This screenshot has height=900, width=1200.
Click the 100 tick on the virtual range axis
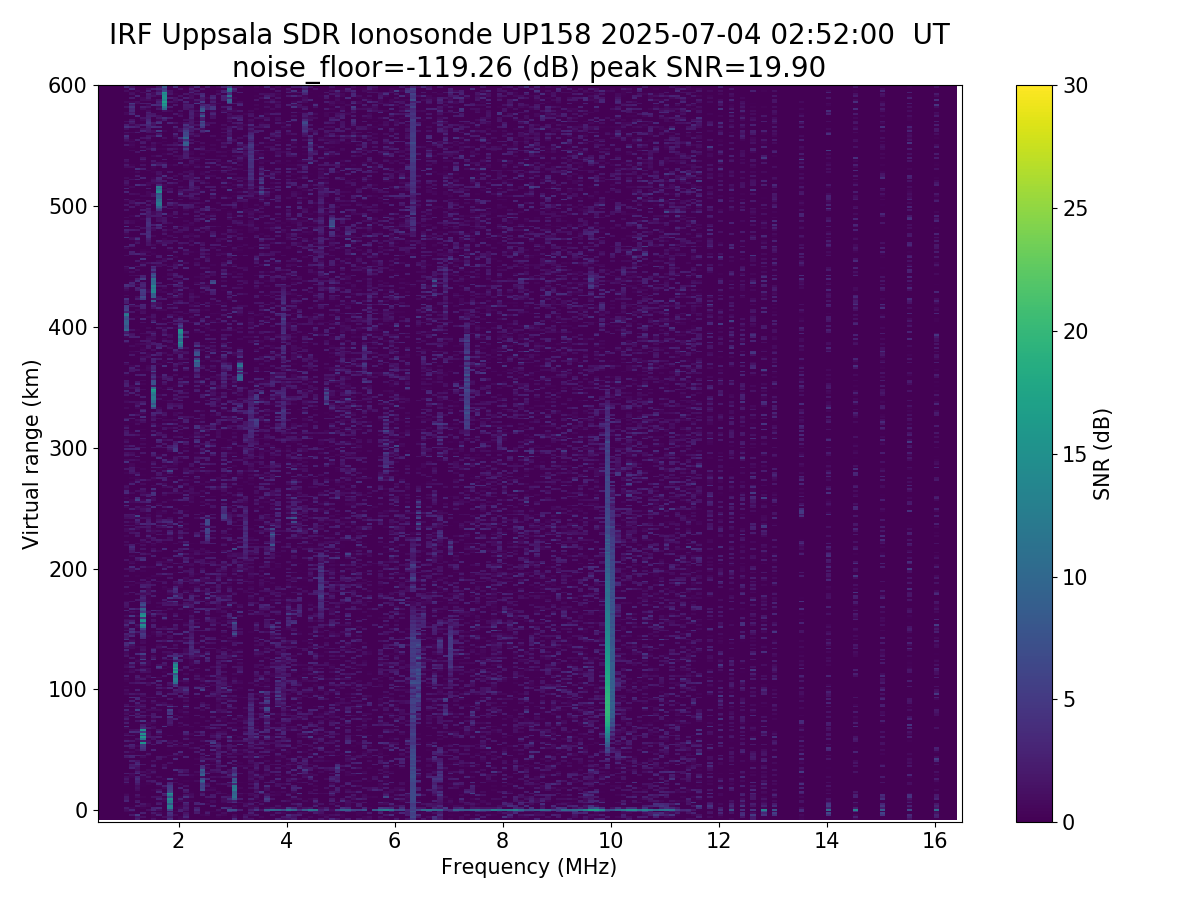pos(68,689)
